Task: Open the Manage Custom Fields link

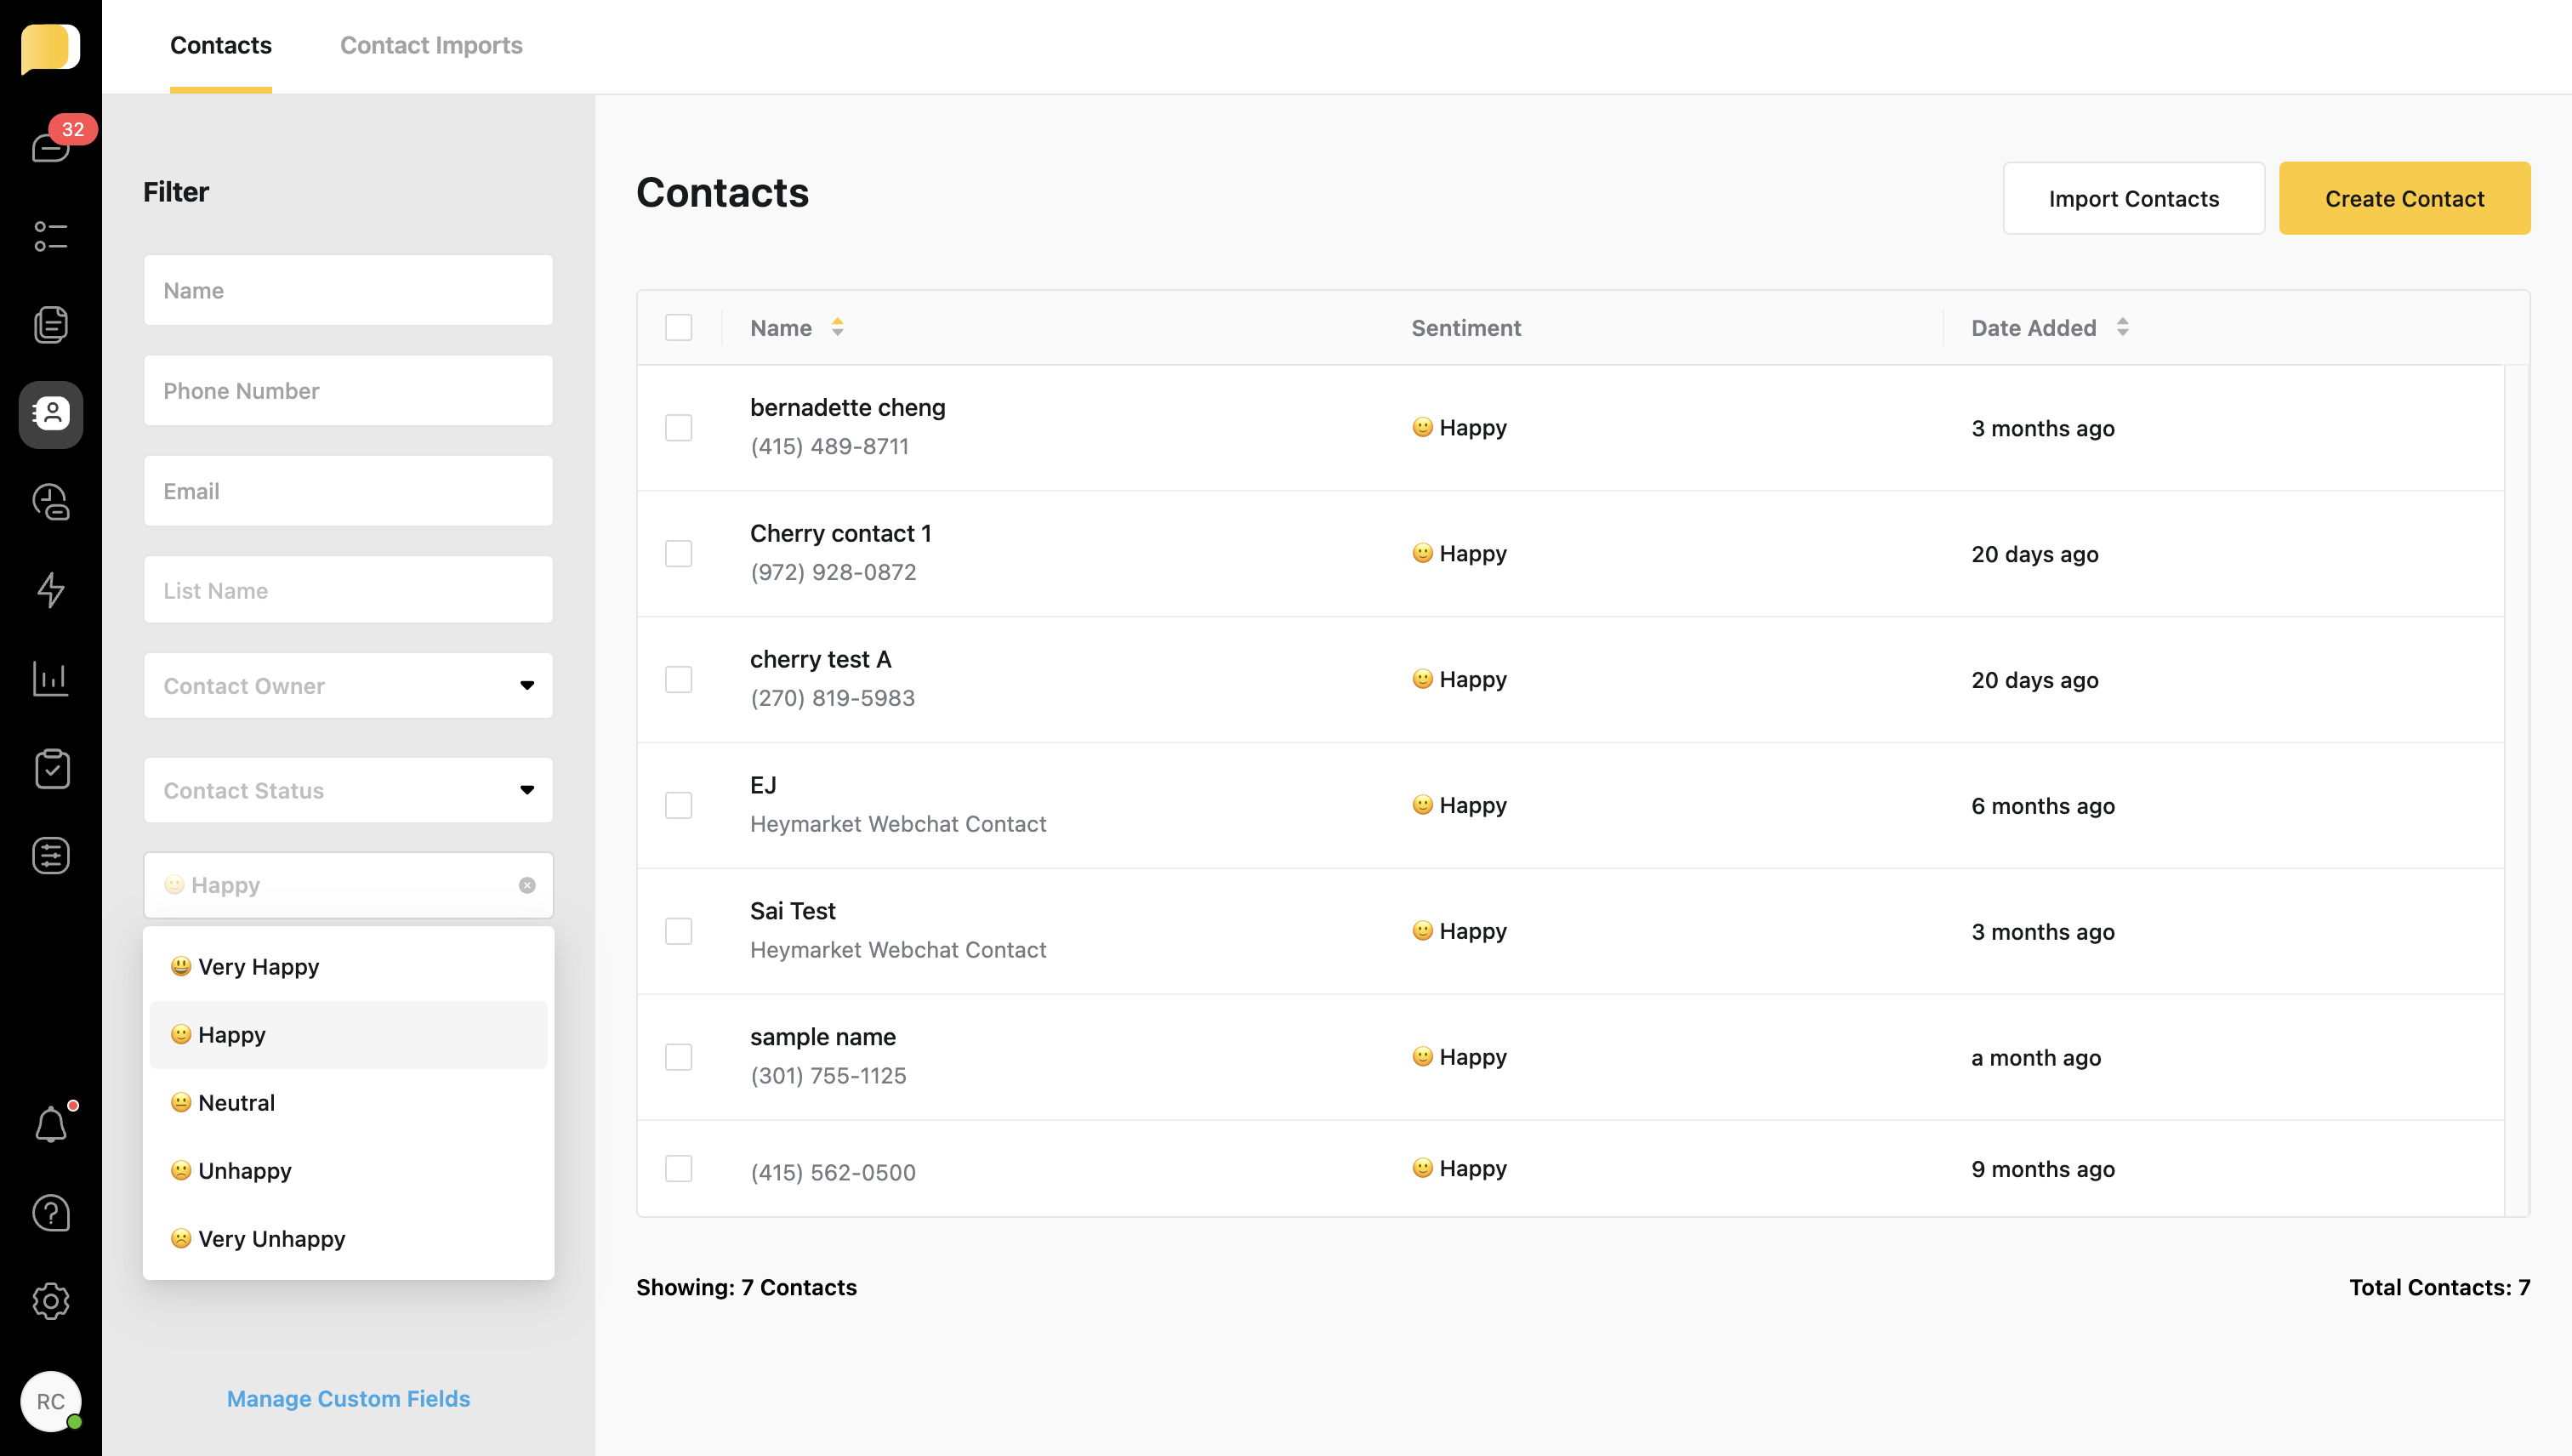Action: [x=348, y=1399]
